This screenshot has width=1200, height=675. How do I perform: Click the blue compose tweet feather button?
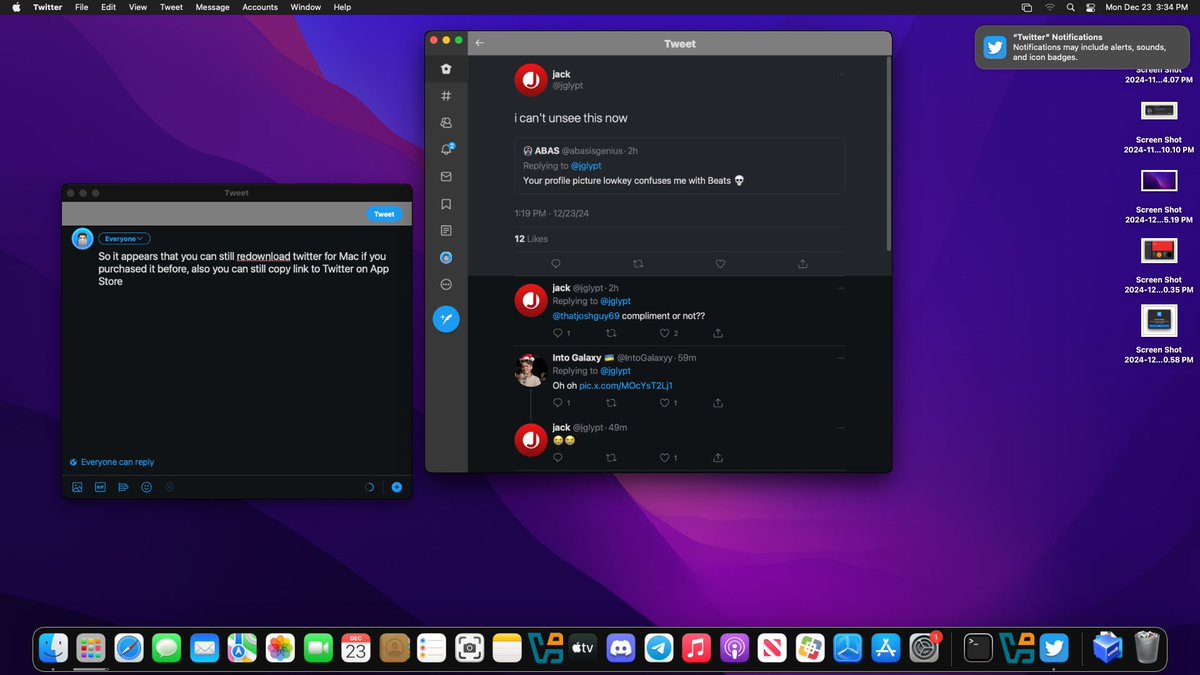(x=446, y=319)
